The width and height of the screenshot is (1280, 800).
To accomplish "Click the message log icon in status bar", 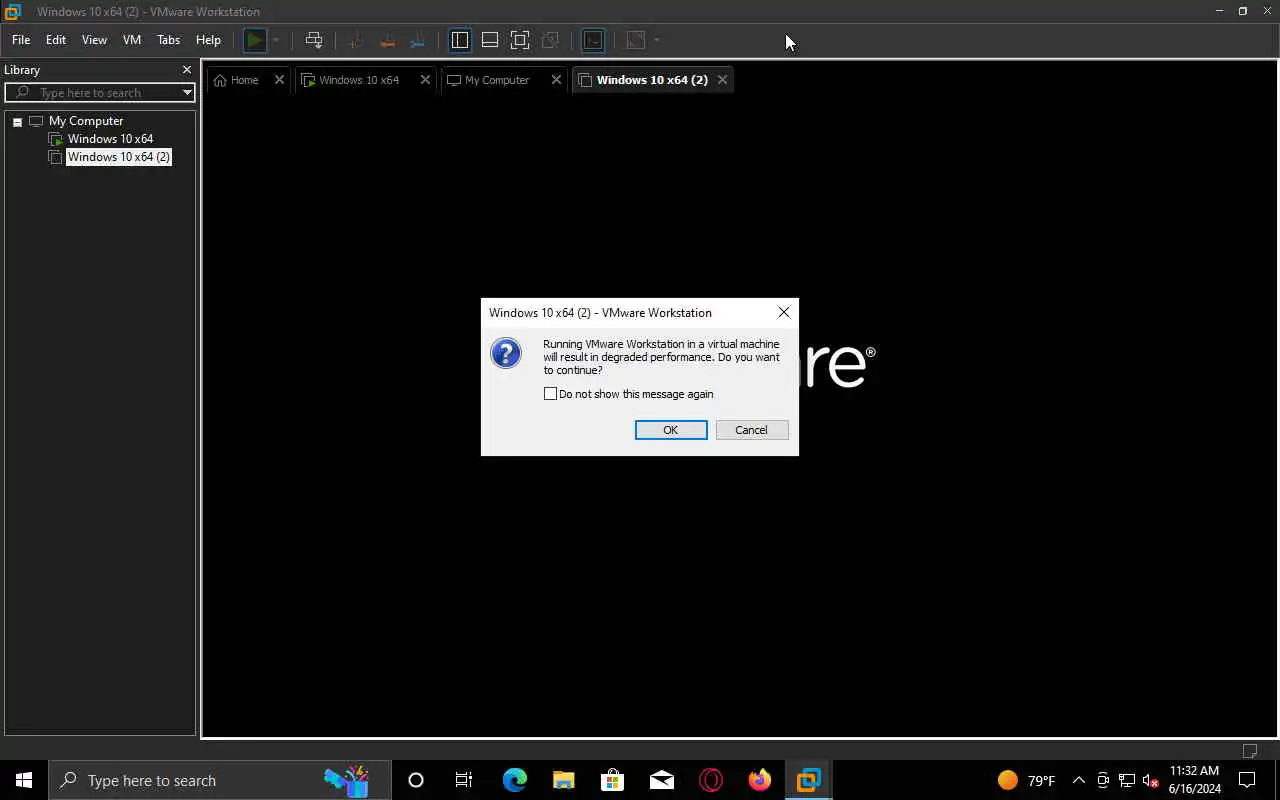I will click(x=1250, y=751).
